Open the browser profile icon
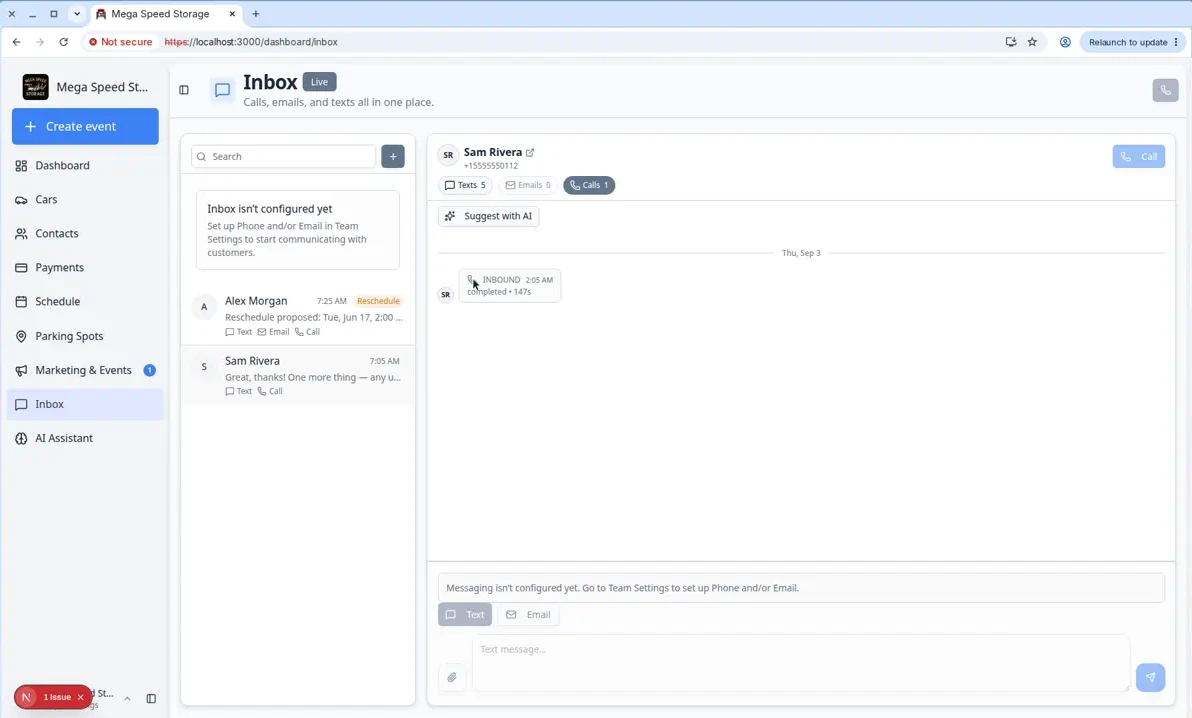Viewport: 1192px width, 718px height. pos(1065,42)
